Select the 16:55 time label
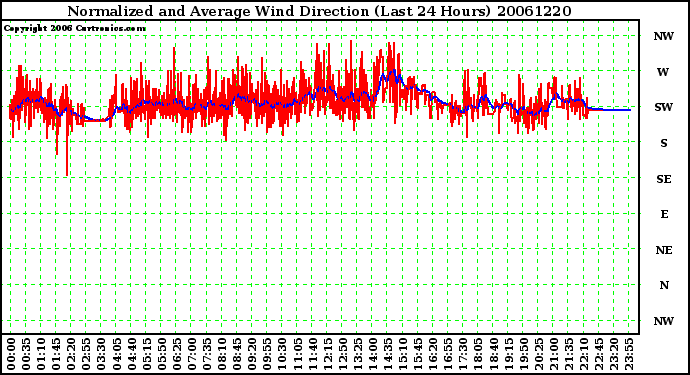 [448, 354]
